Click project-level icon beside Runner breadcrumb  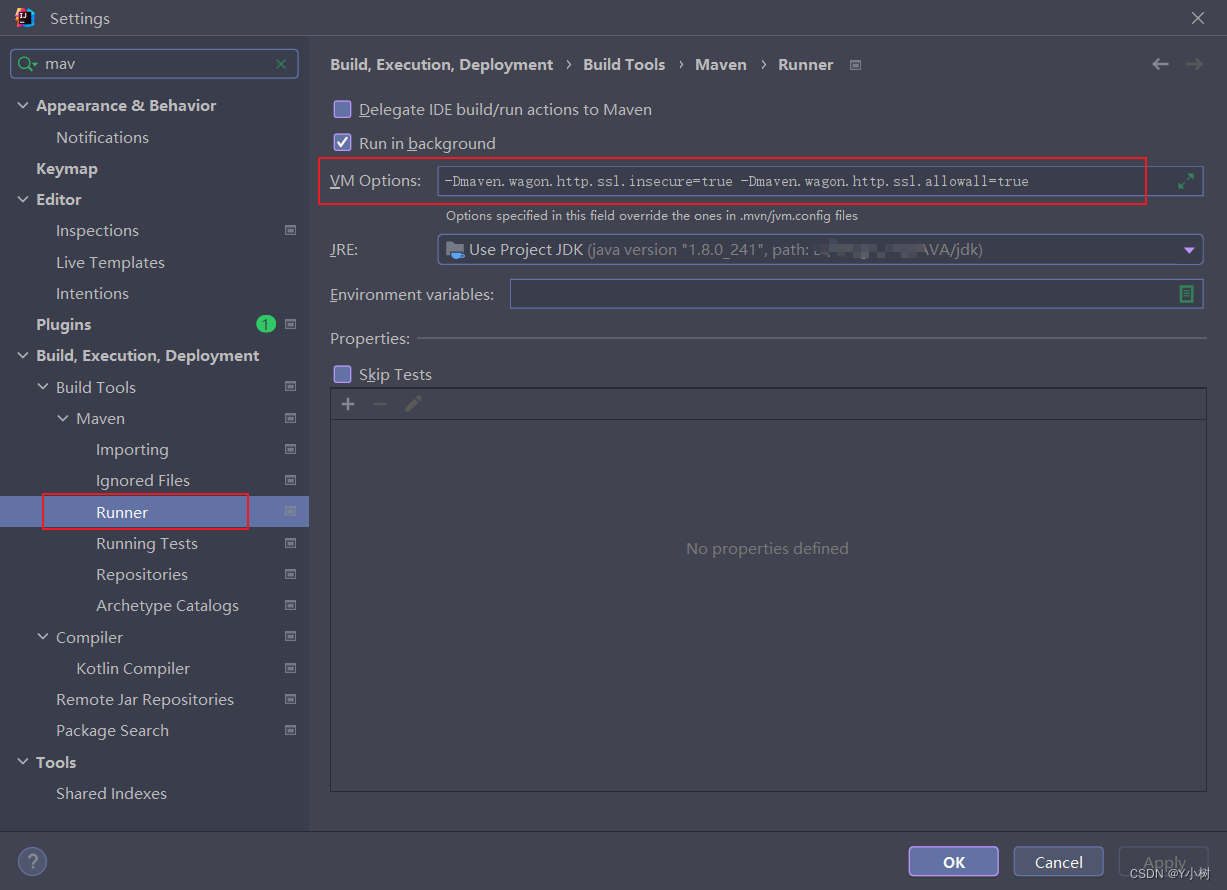(x=855, y=65)
